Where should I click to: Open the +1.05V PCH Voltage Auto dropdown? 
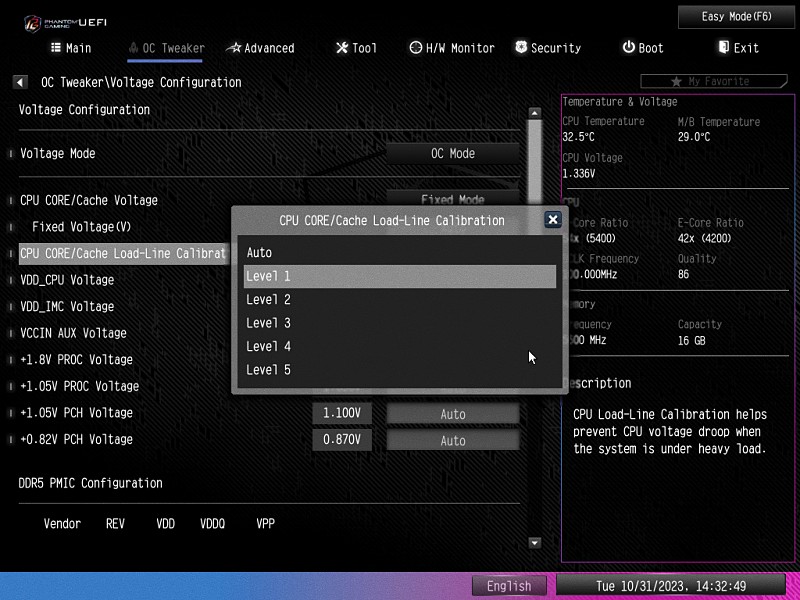tap(453, 414)
